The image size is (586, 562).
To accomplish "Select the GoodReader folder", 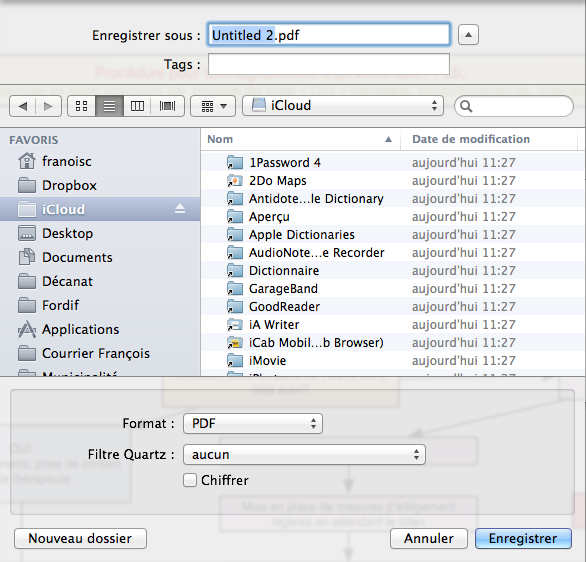I will pyautogui.click(x=393, y=306).
